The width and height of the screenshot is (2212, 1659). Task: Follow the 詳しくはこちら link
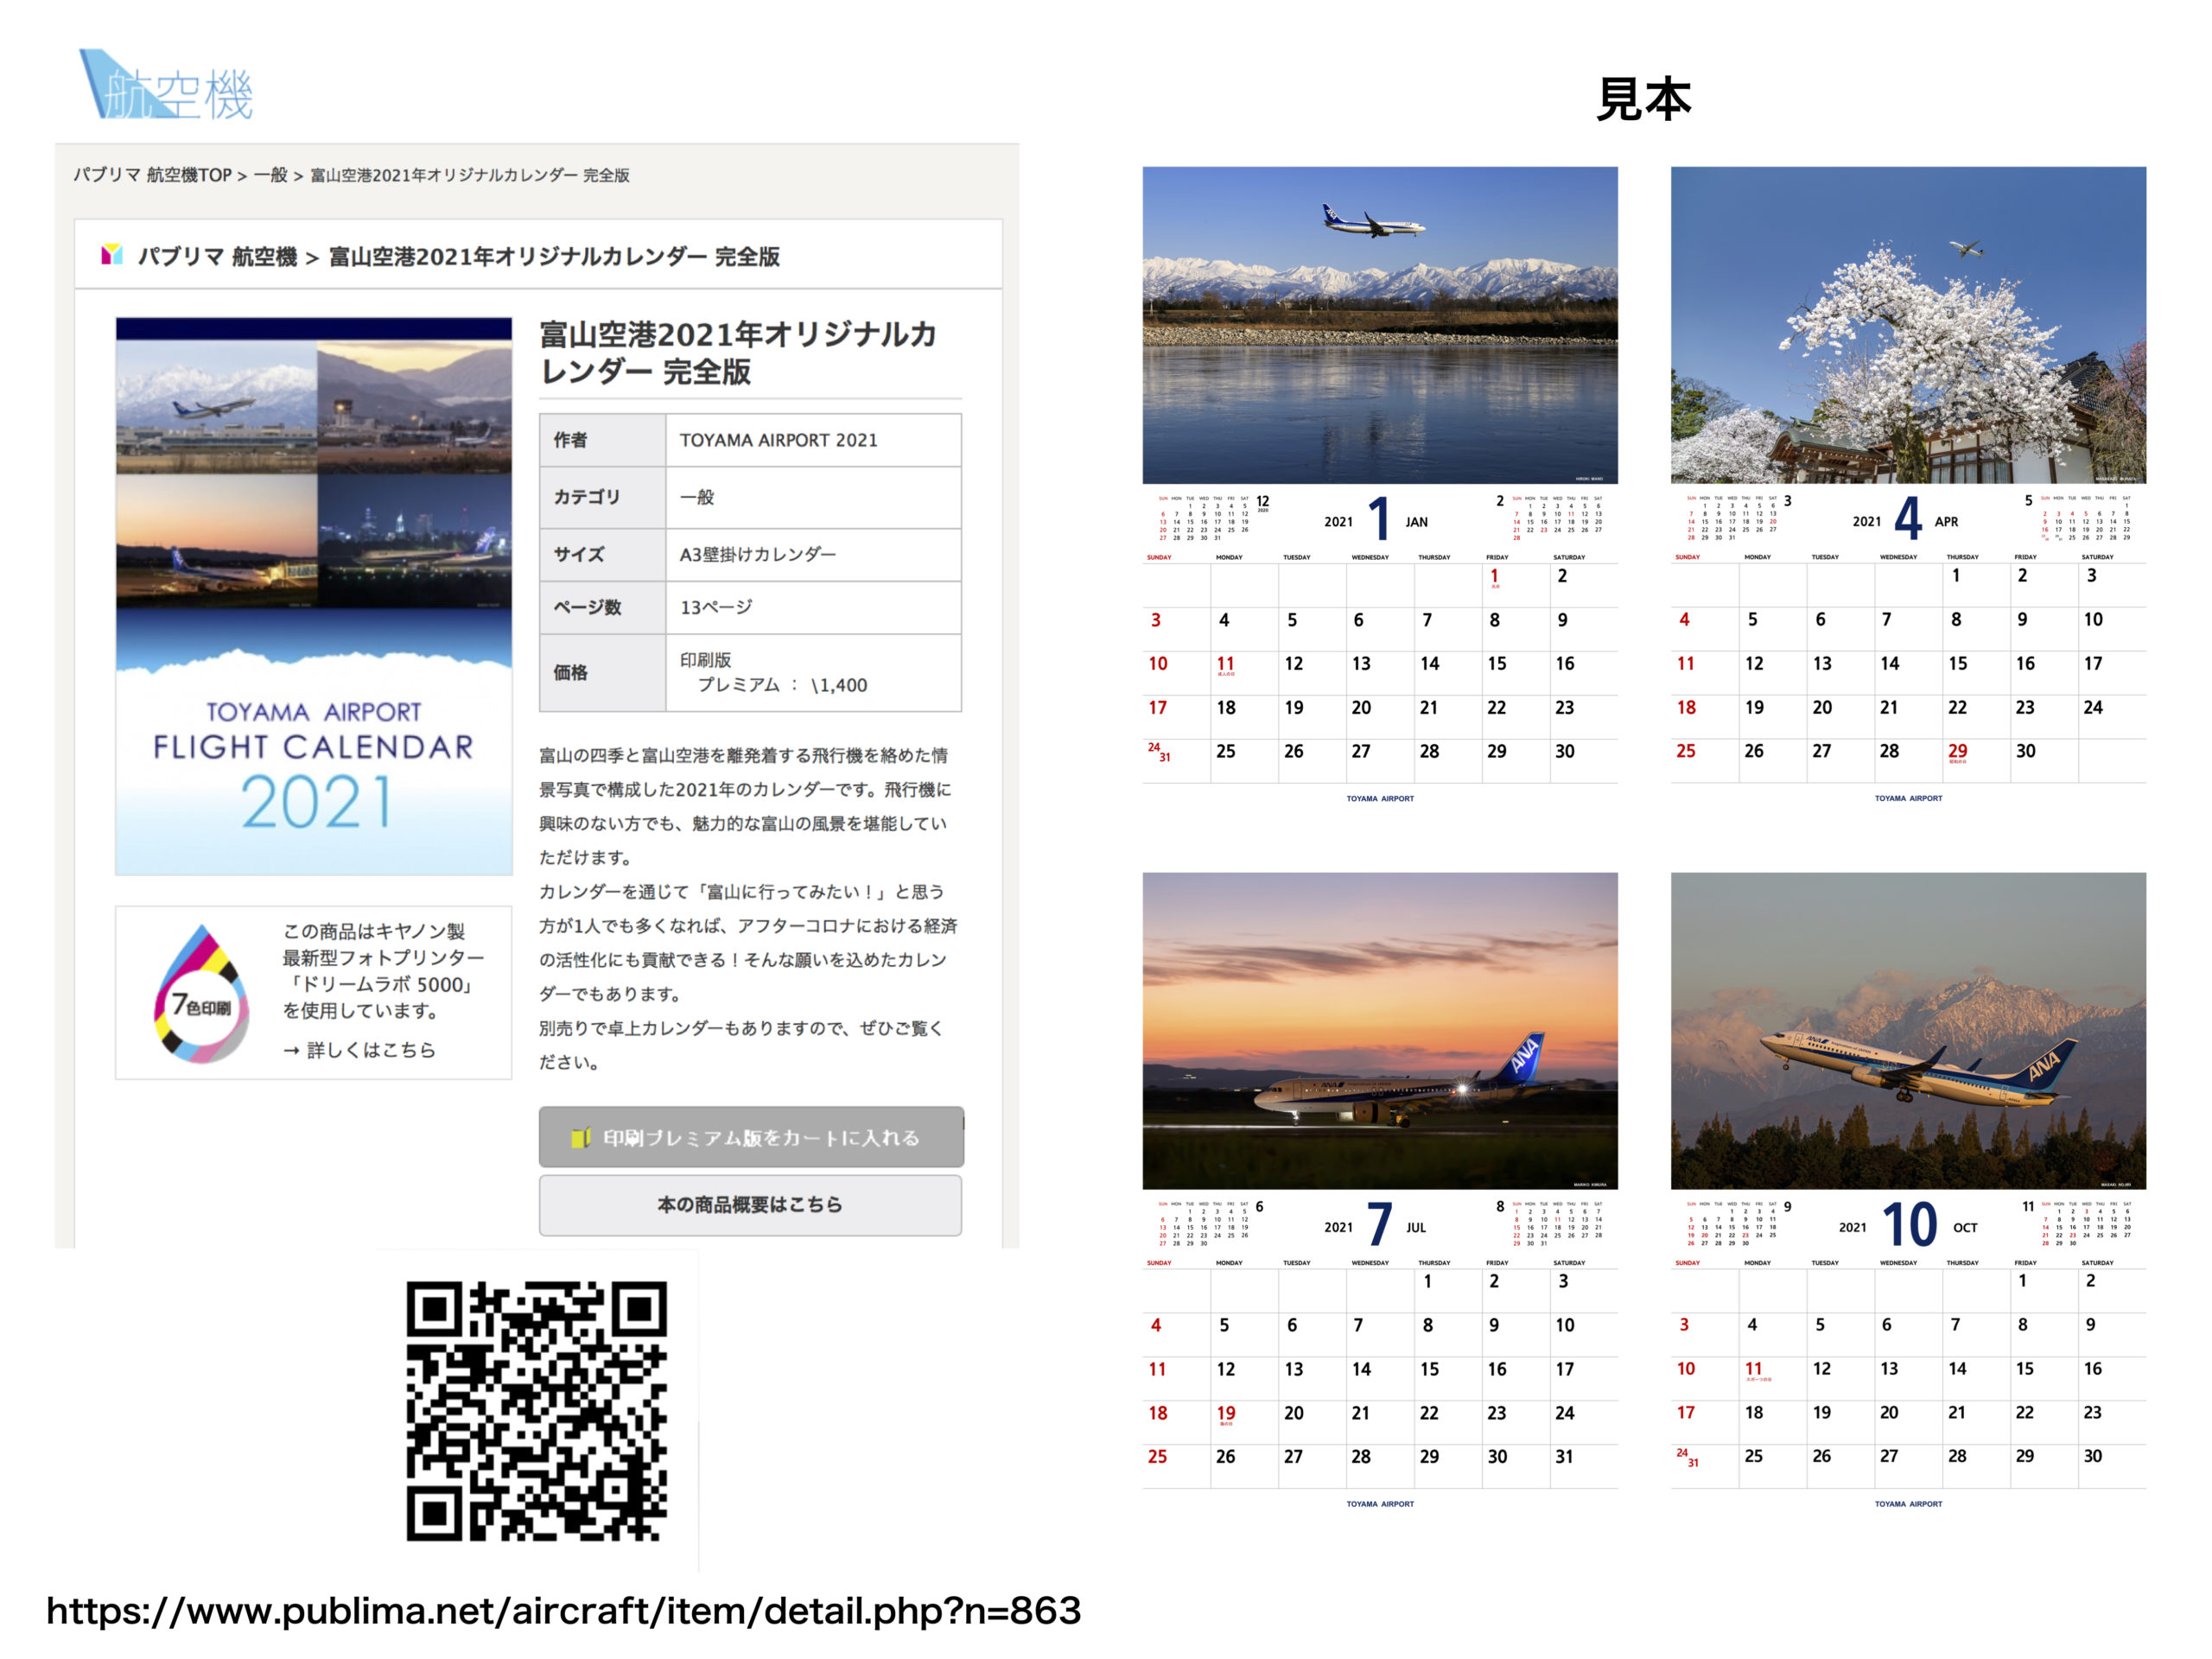coord(359,1050)
